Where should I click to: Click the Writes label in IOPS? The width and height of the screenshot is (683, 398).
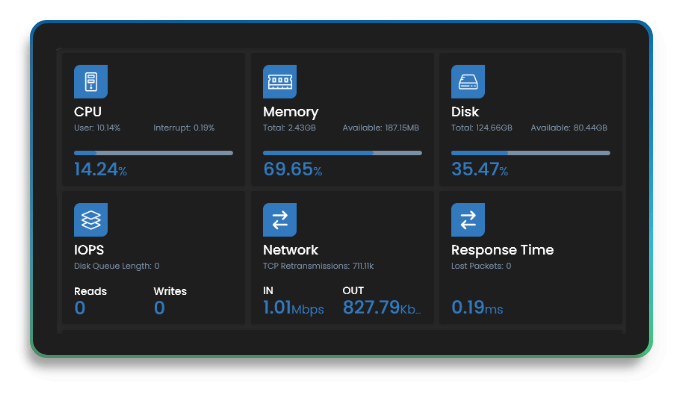pyautogui.click(x=170, y=291)
